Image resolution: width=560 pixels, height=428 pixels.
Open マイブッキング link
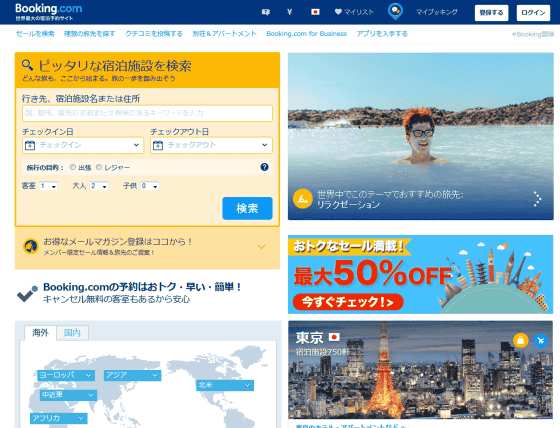click(436, 12)
